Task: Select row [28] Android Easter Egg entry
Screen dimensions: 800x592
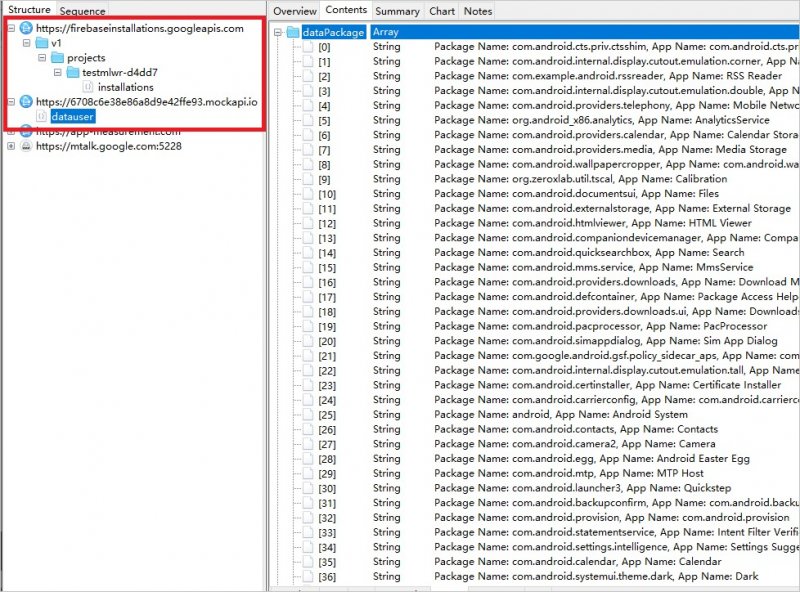Action: click(600, 459)
